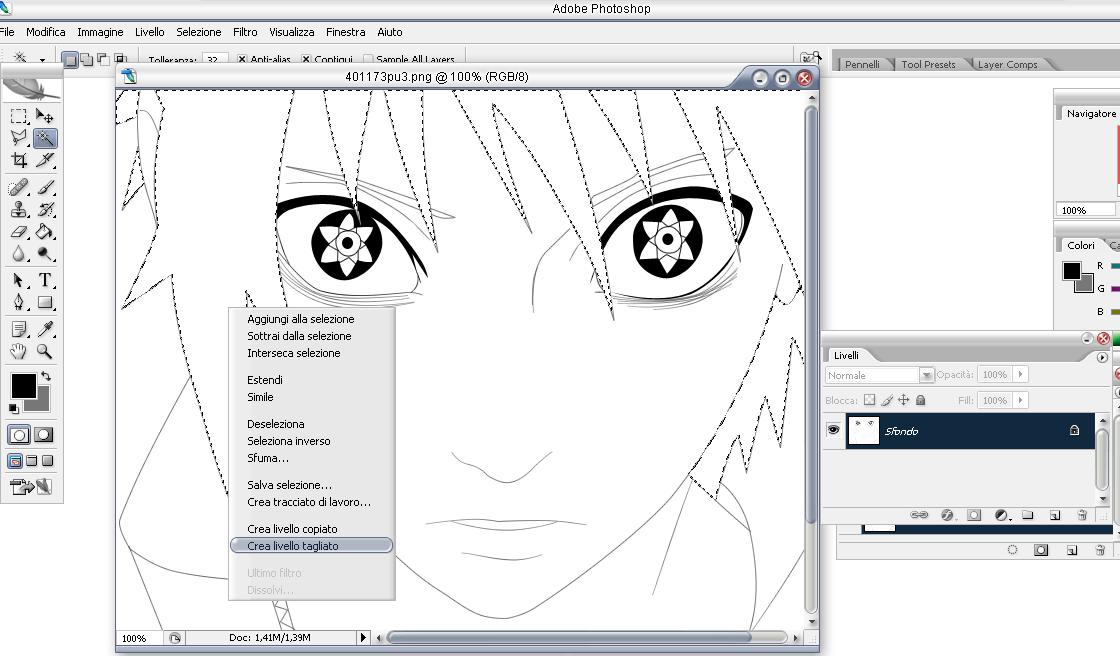Select the Magic Wand tool
Image resolution: width=1120 pixels, height=656 pixels.
click(45, 138)
